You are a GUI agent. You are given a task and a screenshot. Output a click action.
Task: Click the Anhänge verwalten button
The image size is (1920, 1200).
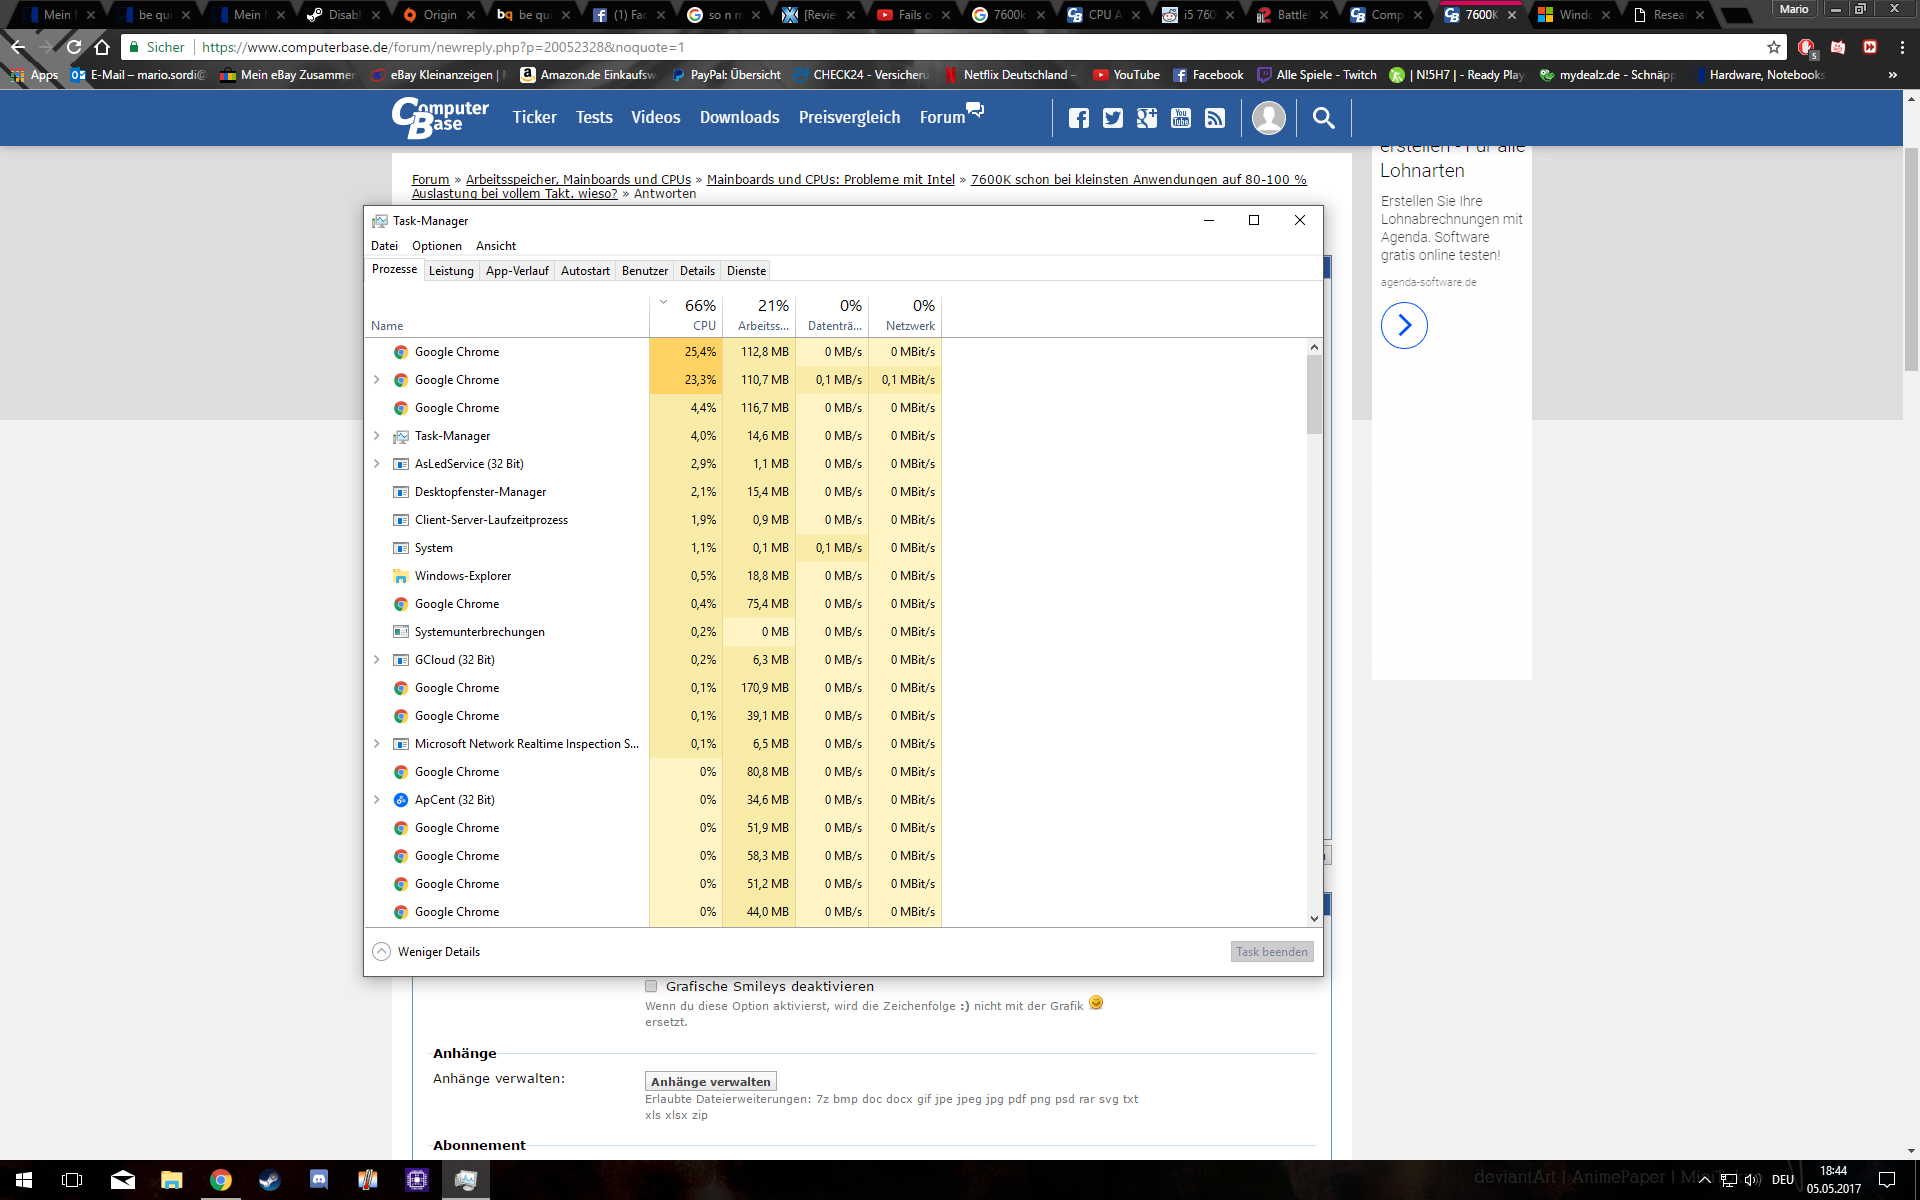pos(710,1081)
